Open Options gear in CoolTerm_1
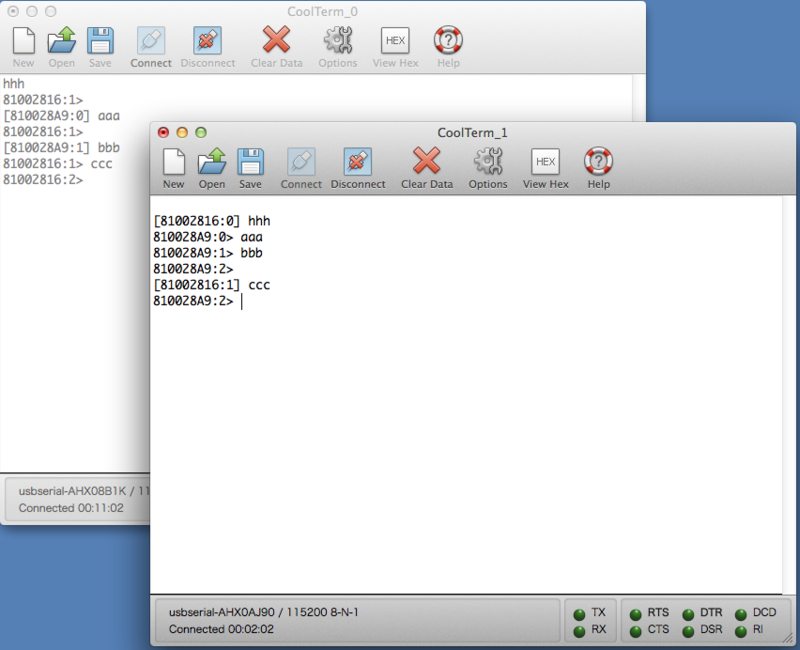800x650 pixels. (x=488, y=162)
